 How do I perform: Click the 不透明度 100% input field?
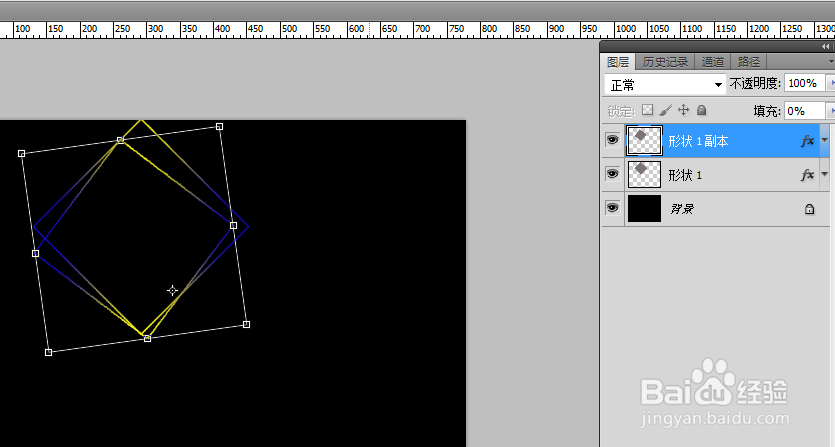pyautogui.click(x=804, y=83)
